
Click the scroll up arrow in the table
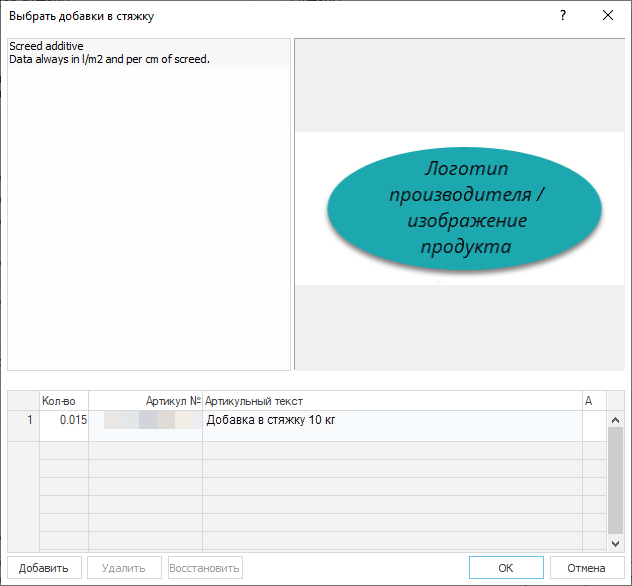click(615, 420)
